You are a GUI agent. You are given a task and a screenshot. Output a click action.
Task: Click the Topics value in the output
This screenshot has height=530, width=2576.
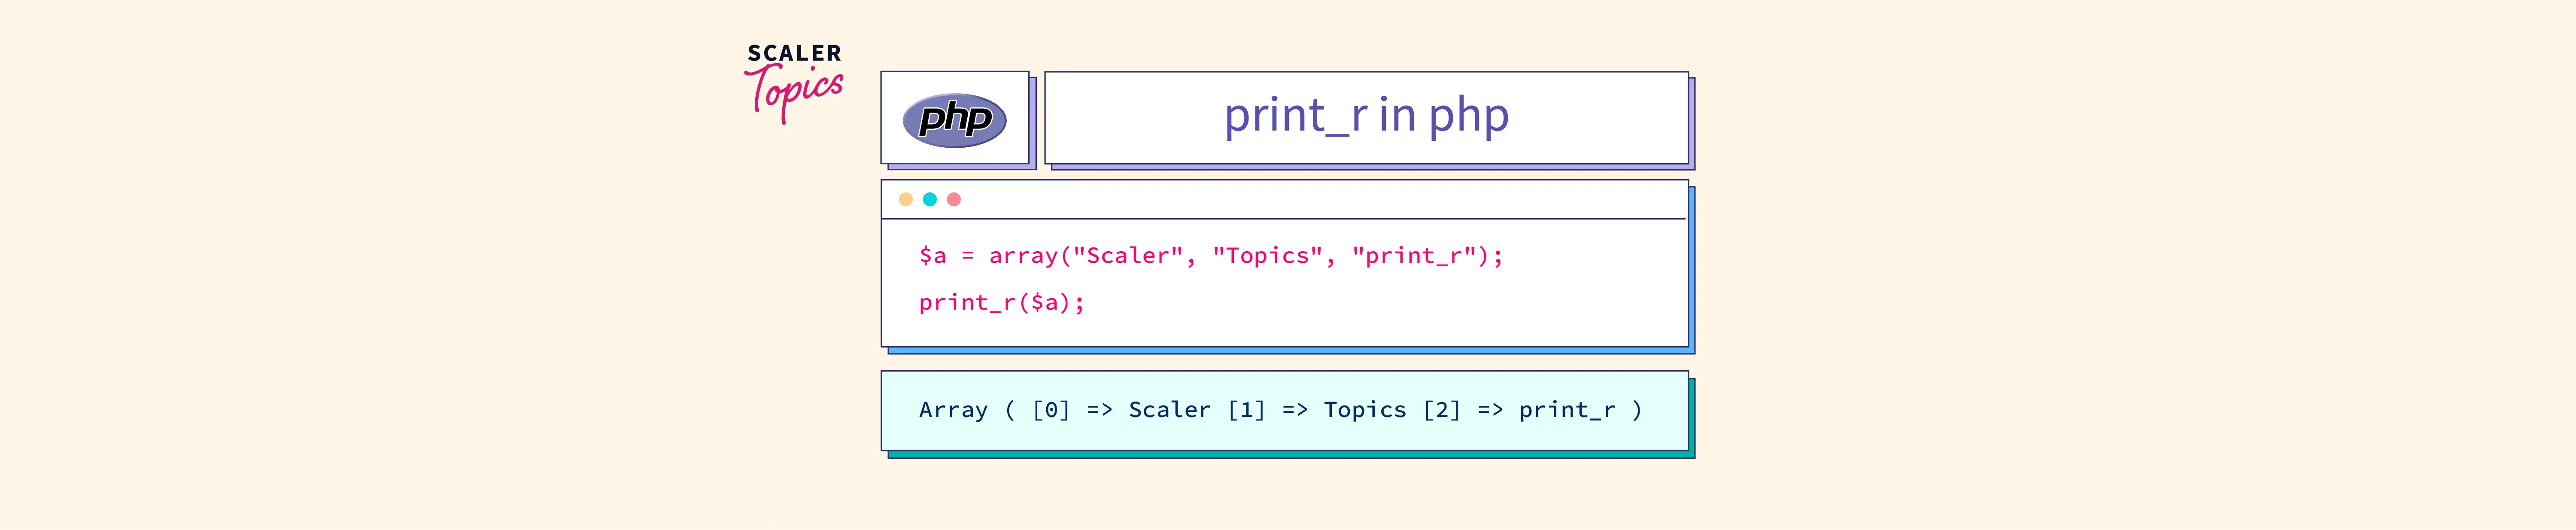[1364, 410]
